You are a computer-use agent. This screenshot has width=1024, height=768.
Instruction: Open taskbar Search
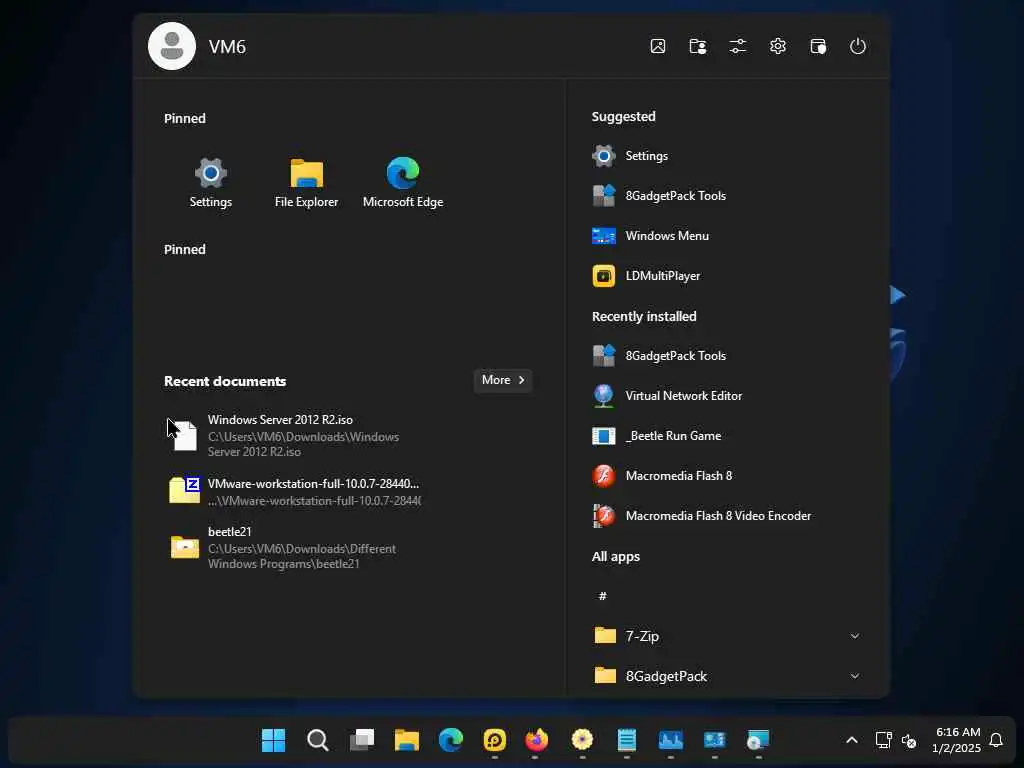(318, 740)
